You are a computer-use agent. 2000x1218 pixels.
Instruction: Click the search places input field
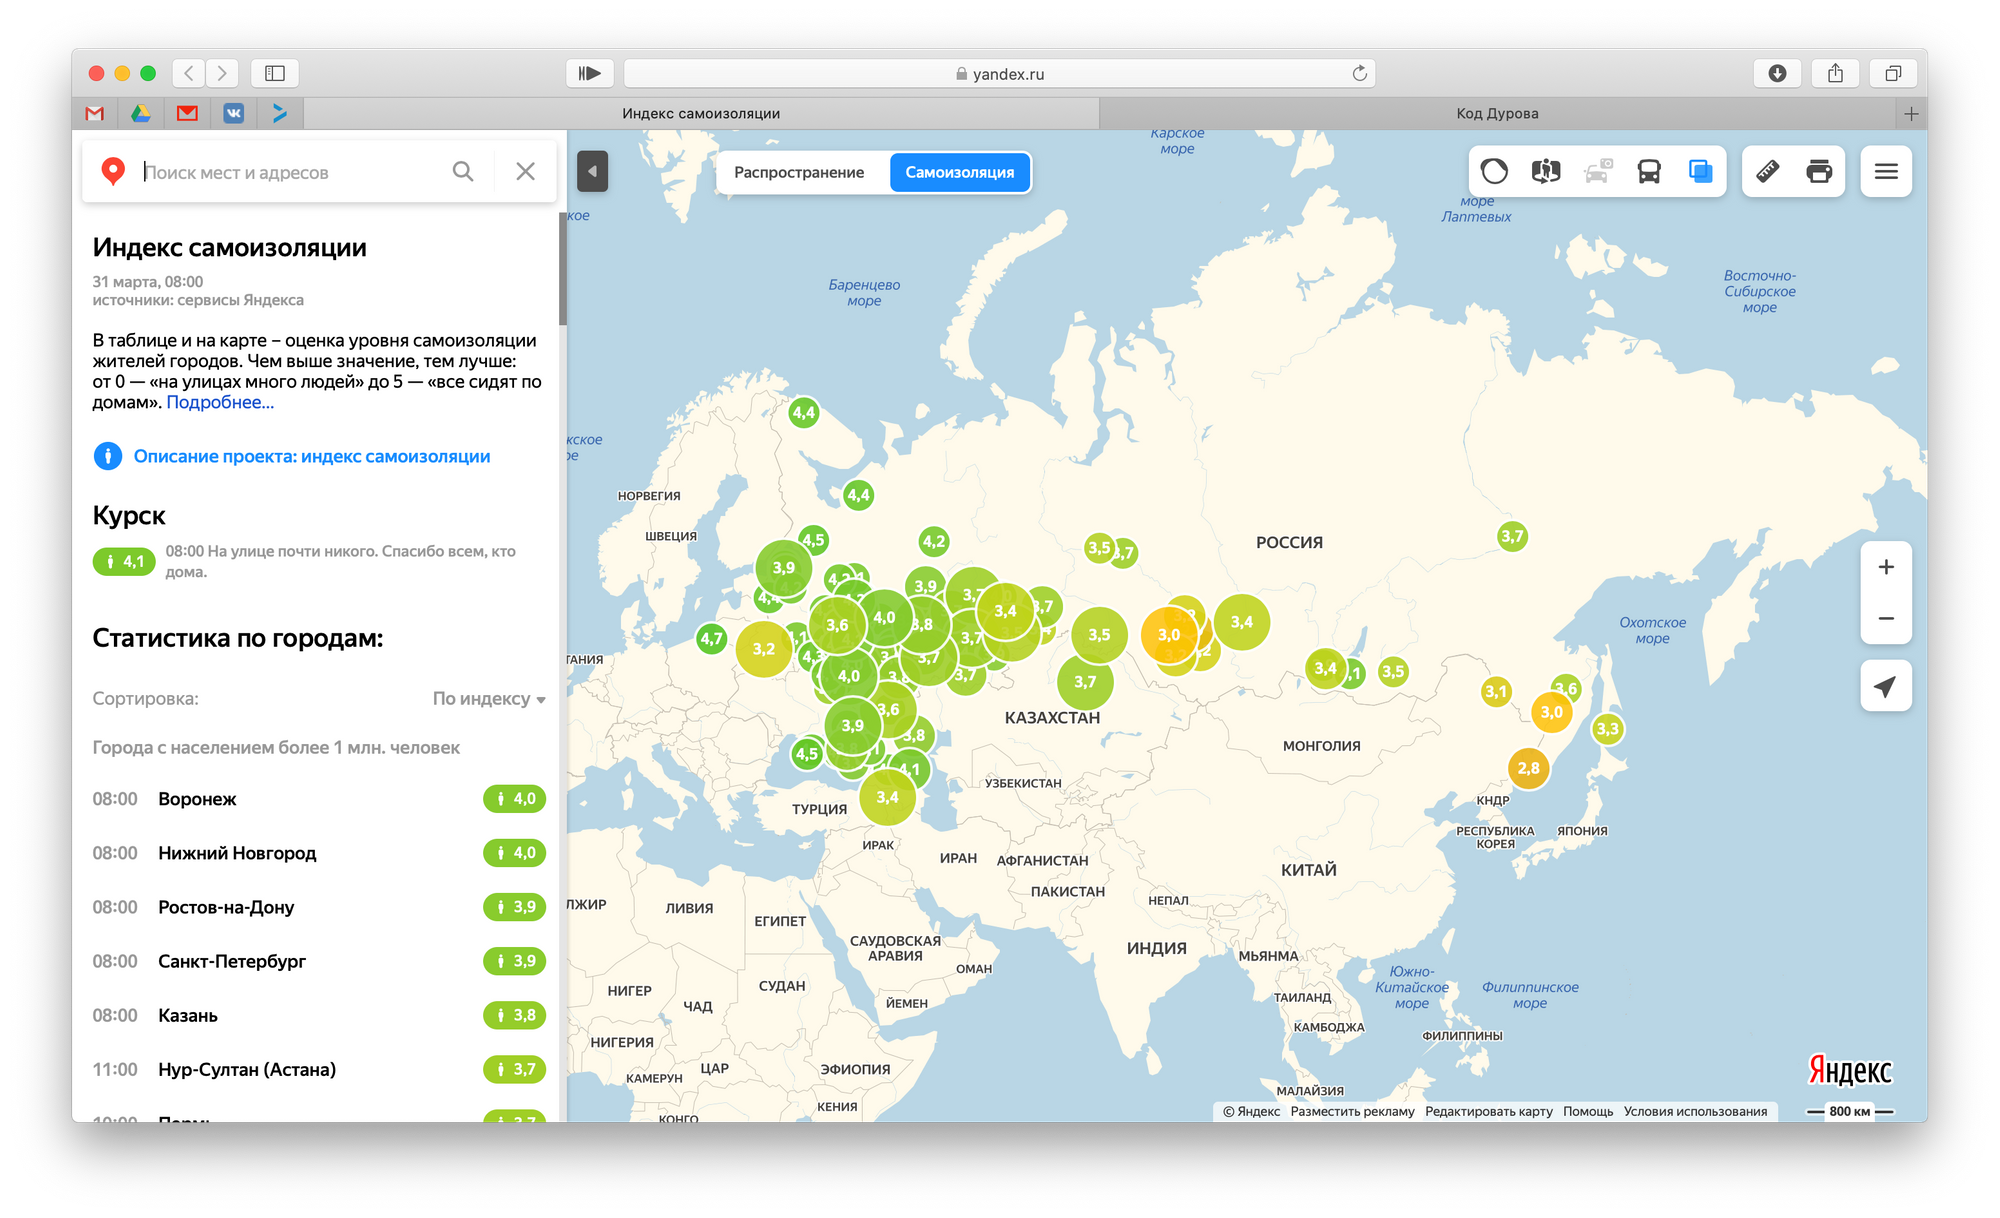[x=290, y=172]
